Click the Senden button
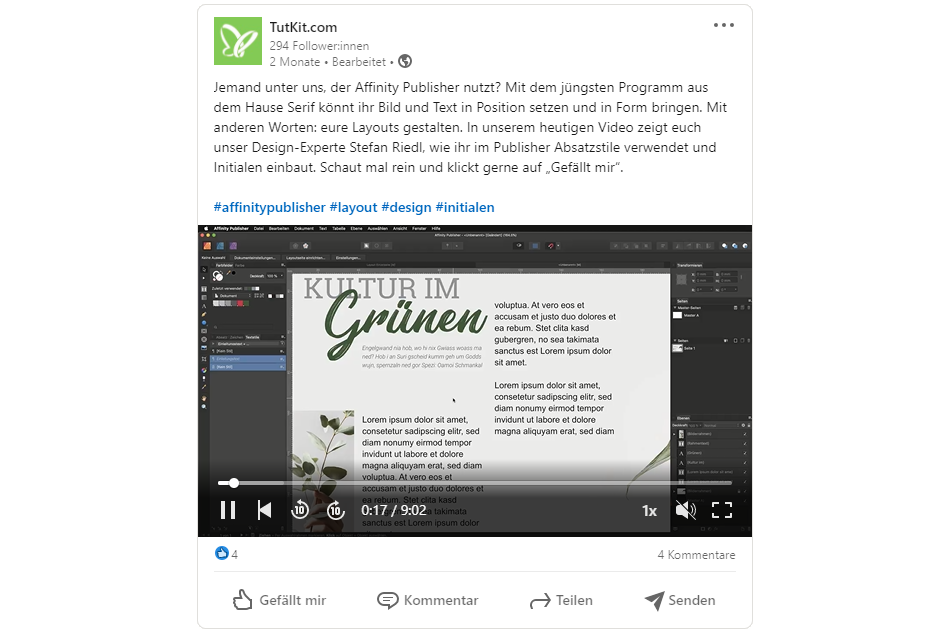This screenshot has height=636, width=950. (680, 600)
